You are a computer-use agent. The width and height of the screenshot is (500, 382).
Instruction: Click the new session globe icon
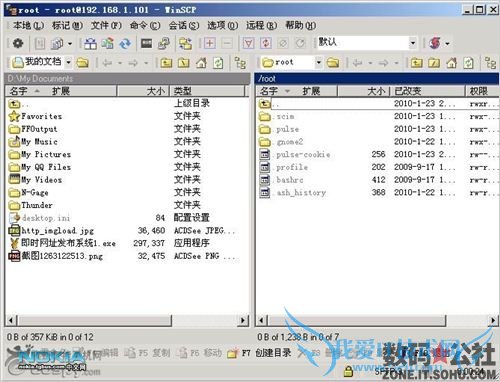click(x=435, y=43)
